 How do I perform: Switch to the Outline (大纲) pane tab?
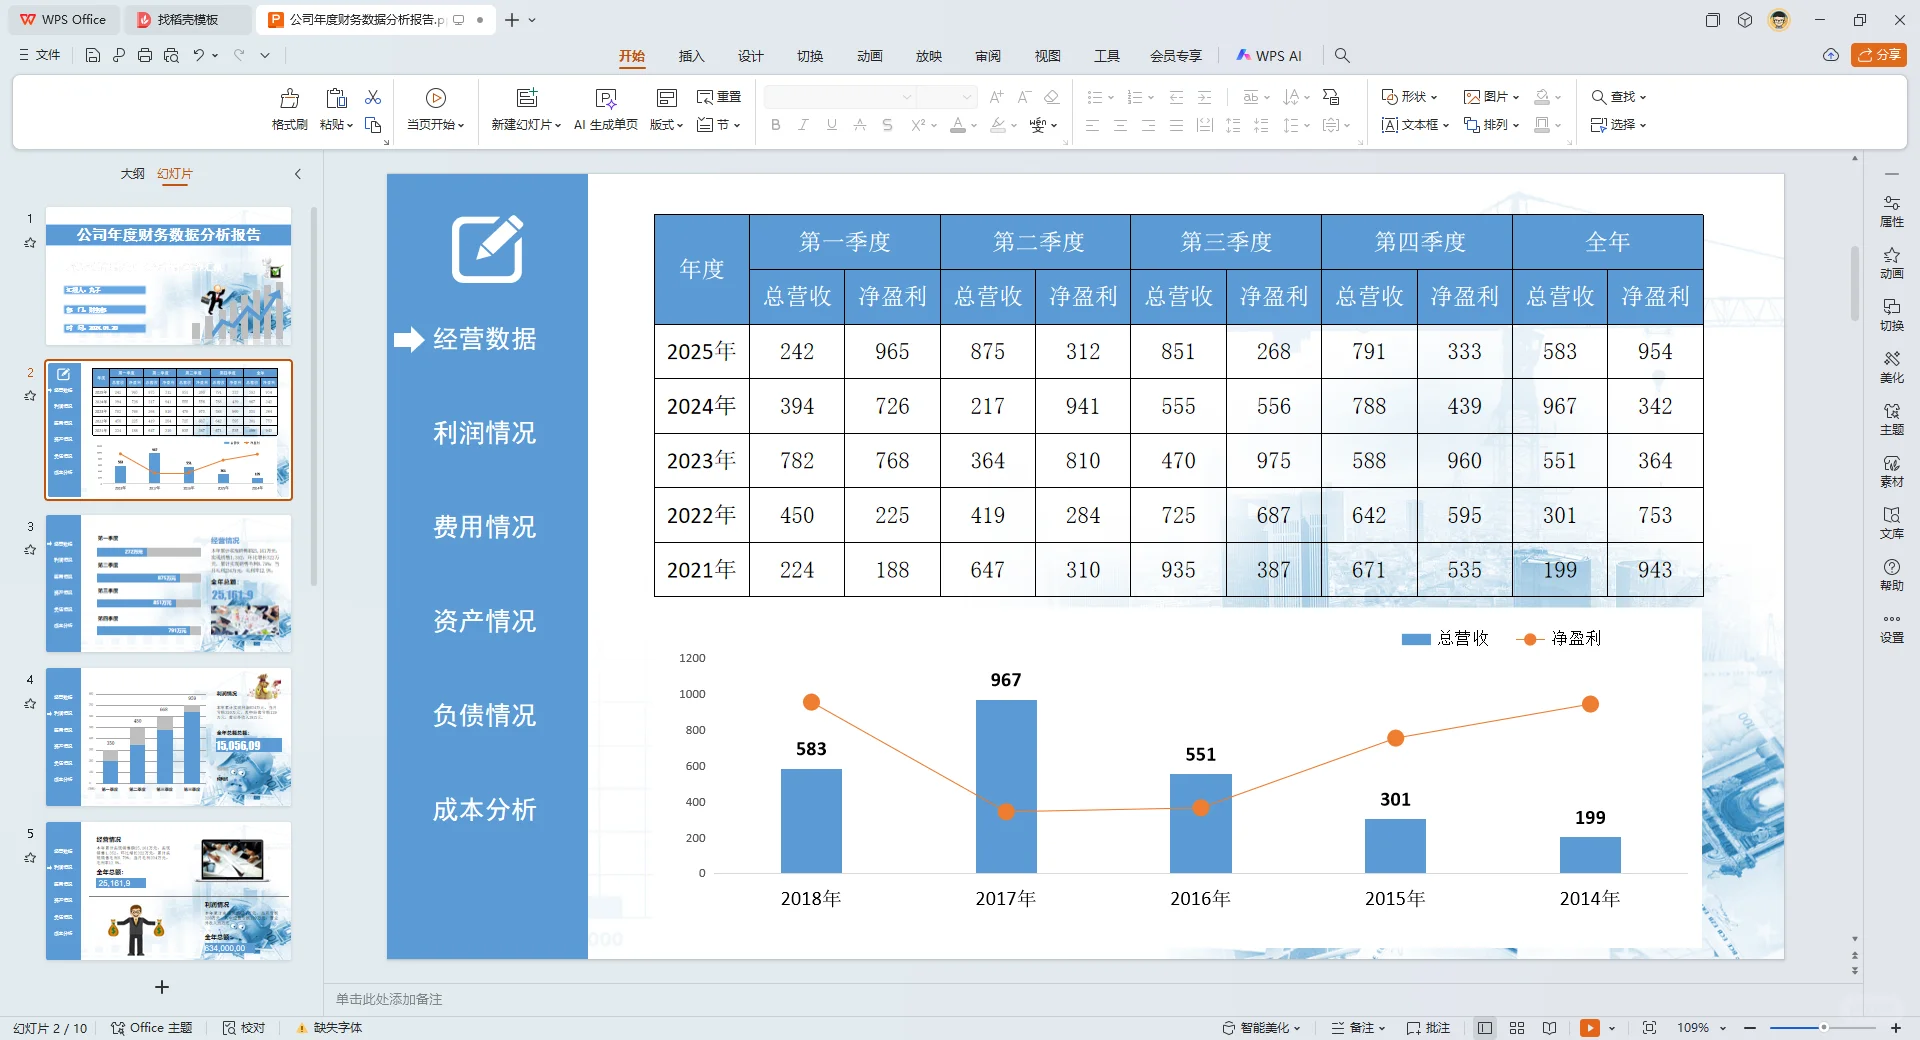click(132, 174)
